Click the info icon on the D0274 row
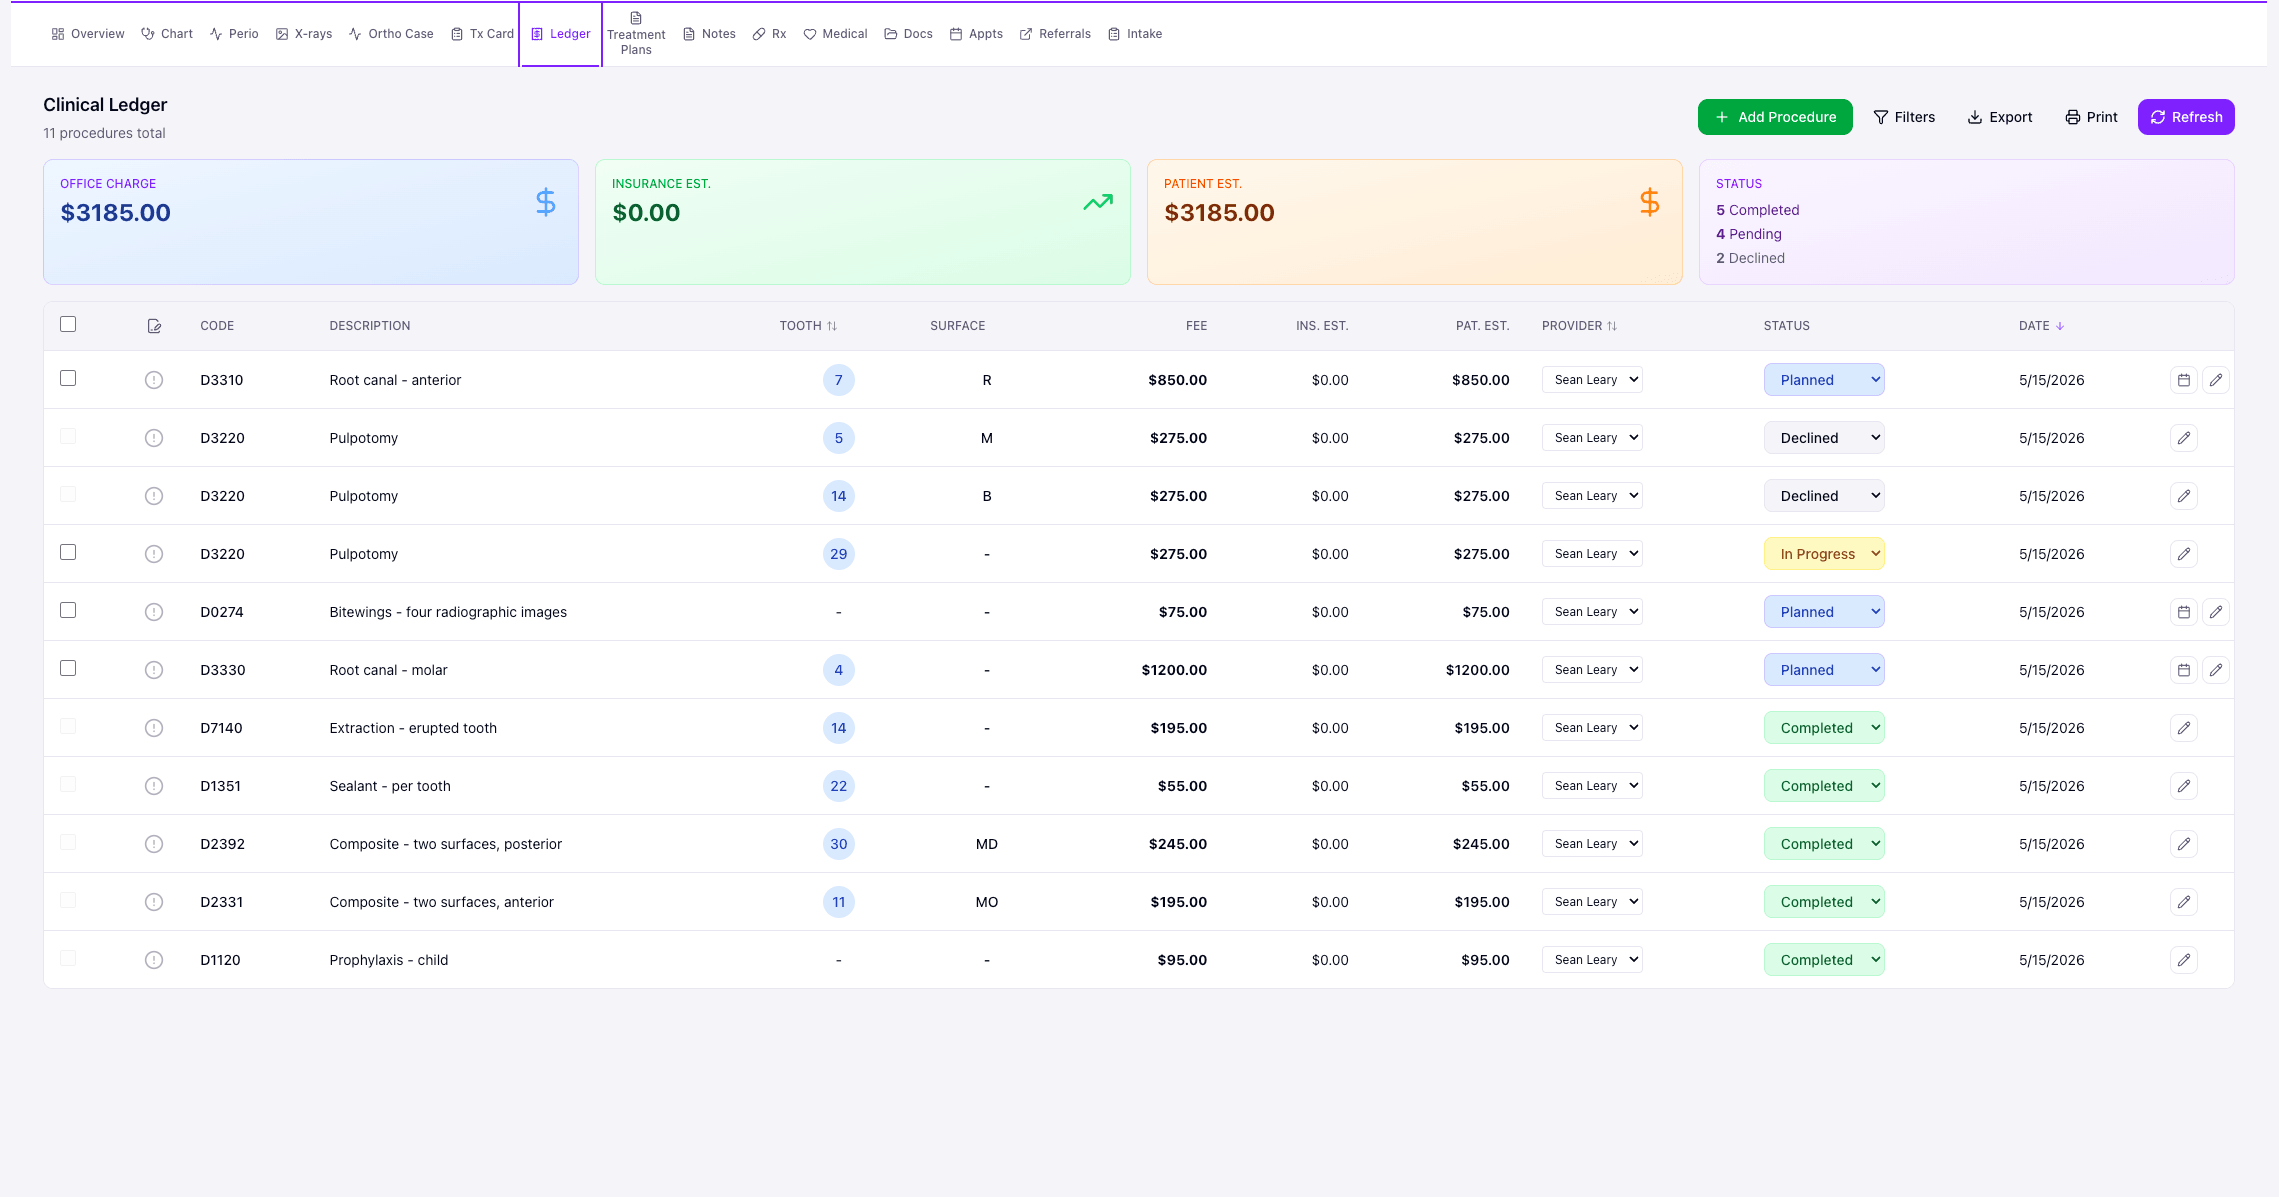The image size is (2279, 1197). pyautogui.click(x=154, y=612)
